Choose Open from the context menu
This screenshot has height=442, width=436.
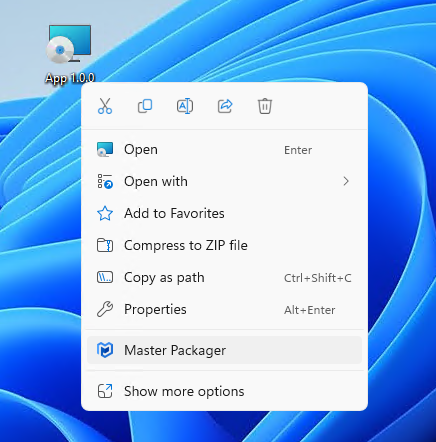[x=224, y=150]
